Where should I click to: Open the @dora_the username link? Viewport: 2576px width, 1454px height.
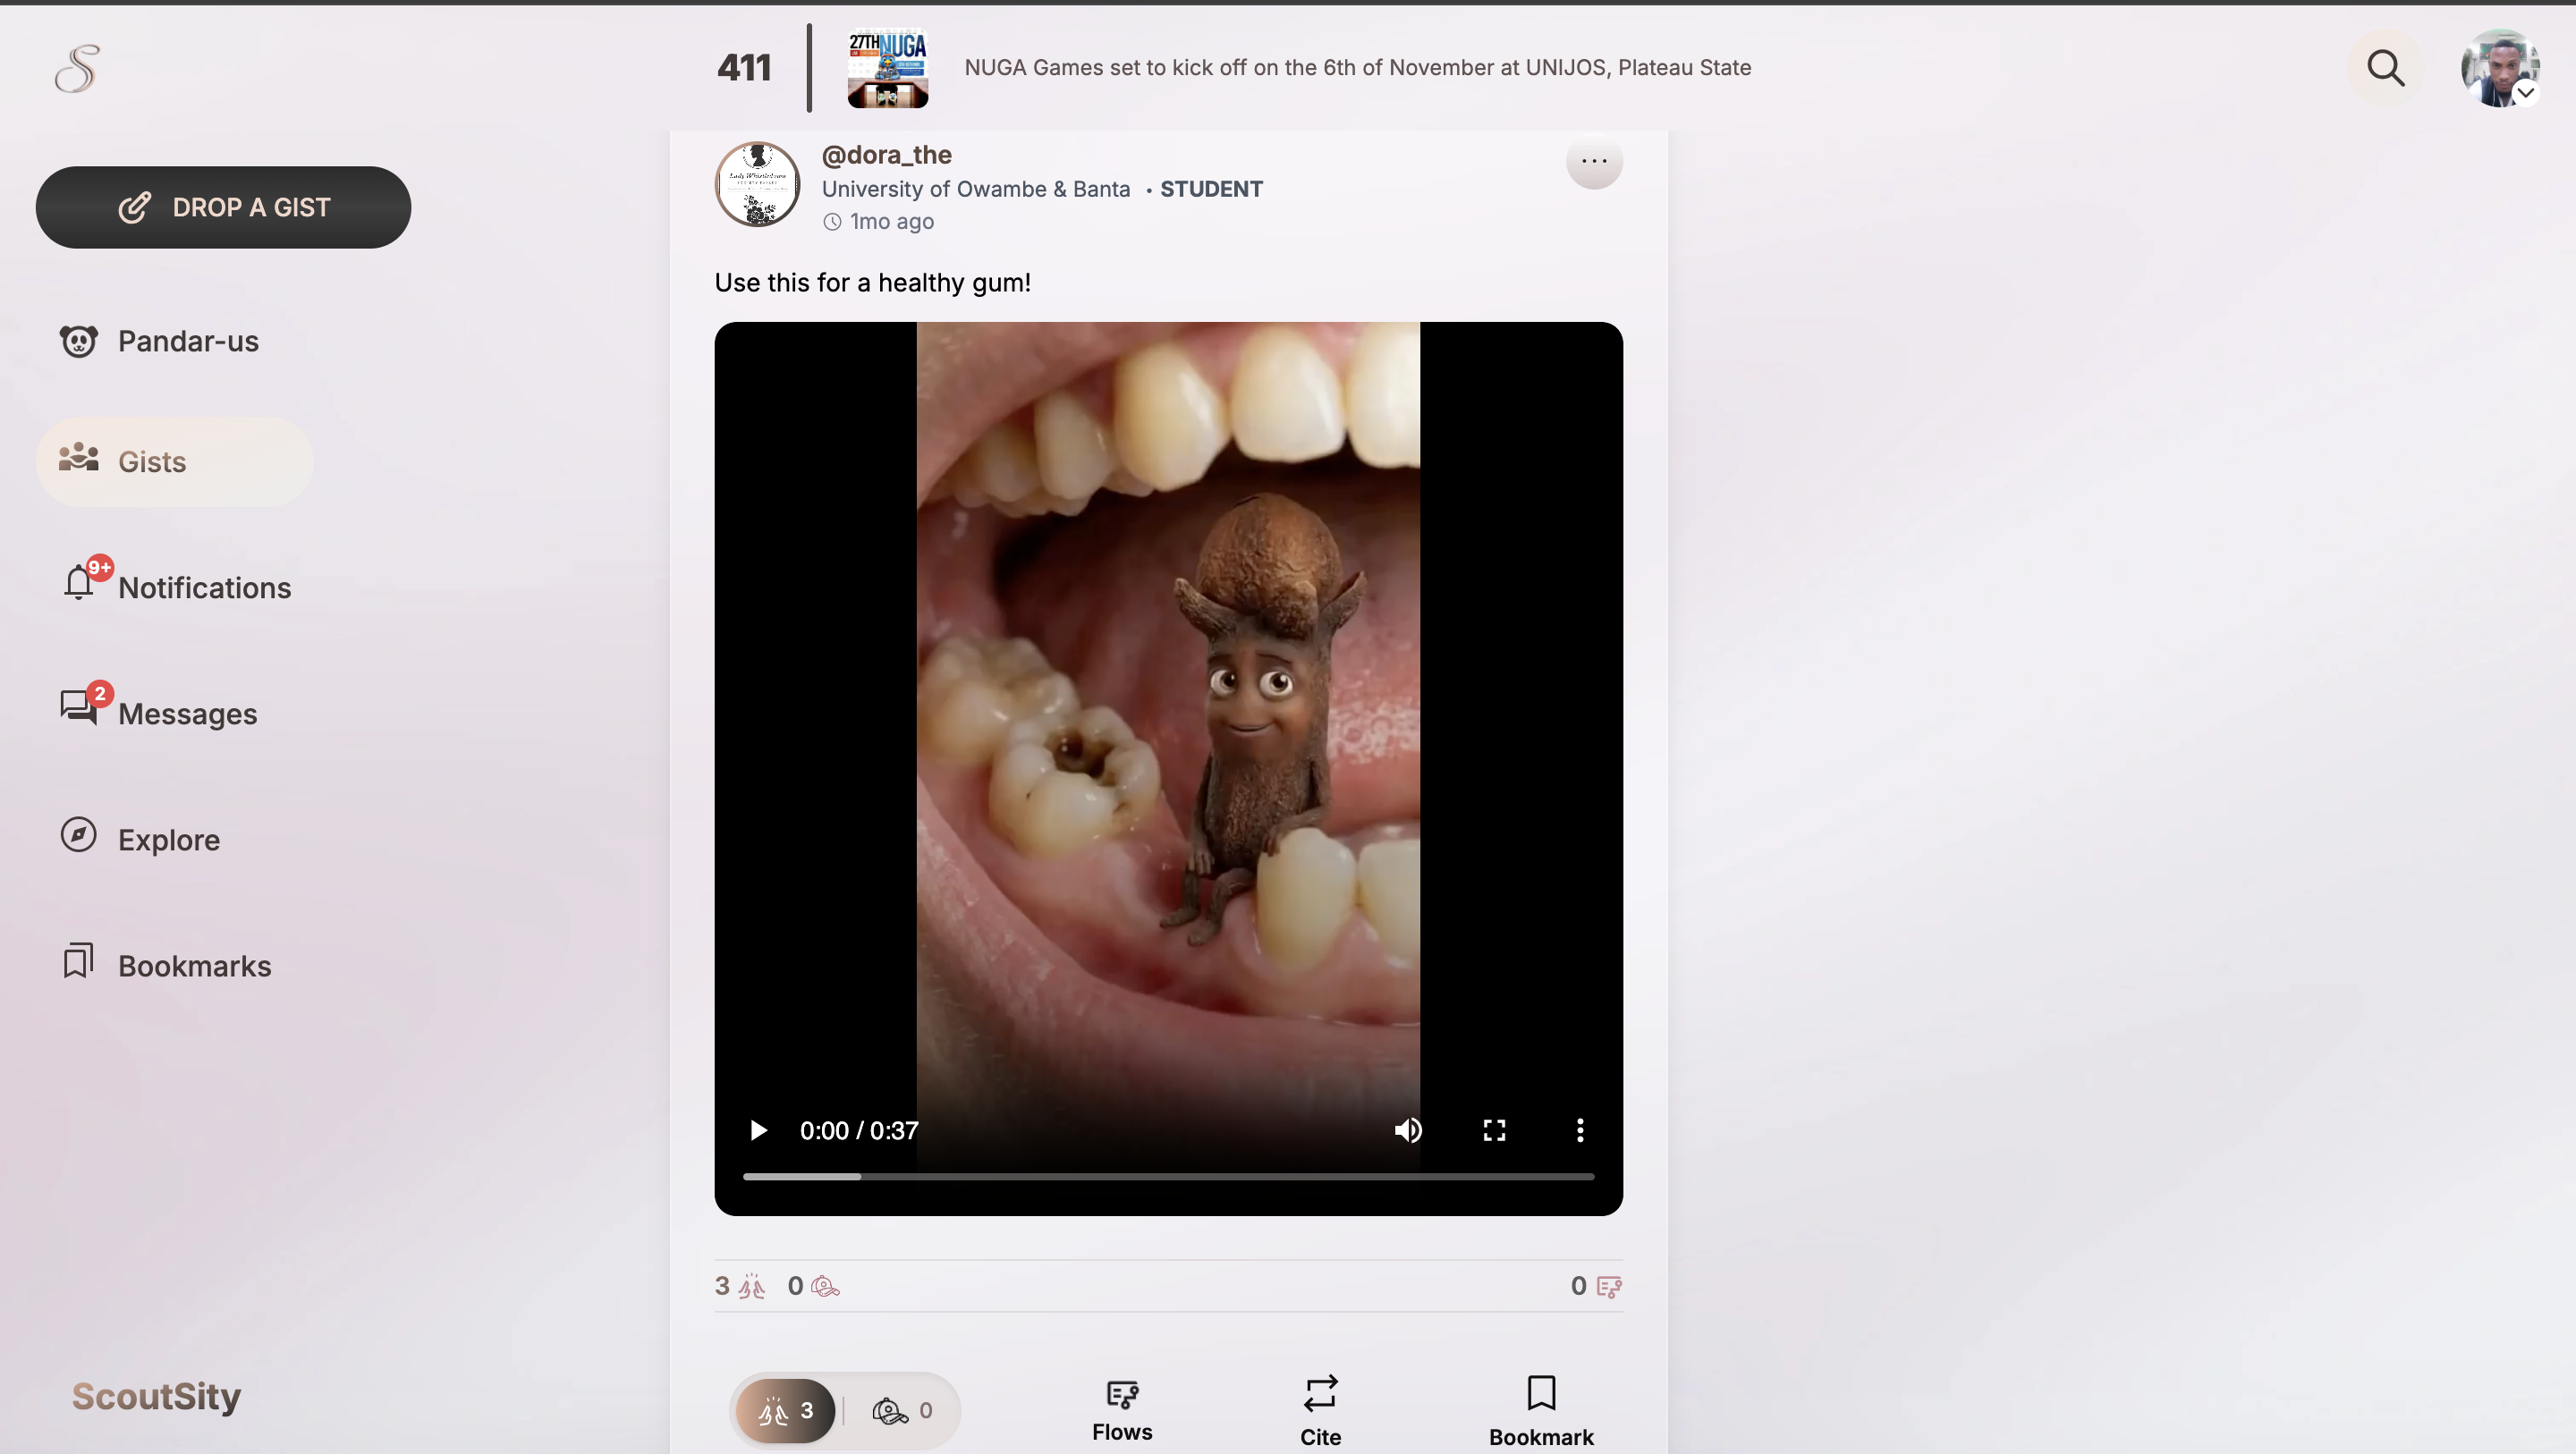coord(886,155)
